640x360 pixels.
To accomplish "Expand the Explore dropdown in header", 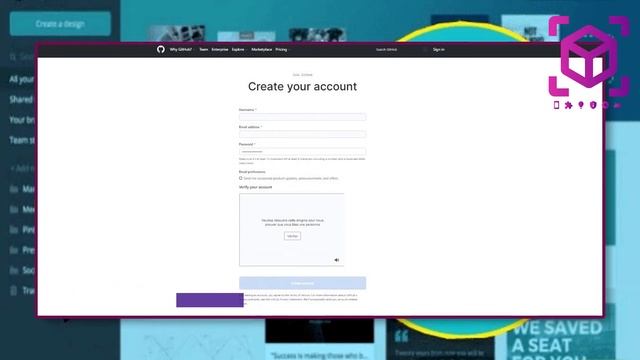I will click(239, 49).
